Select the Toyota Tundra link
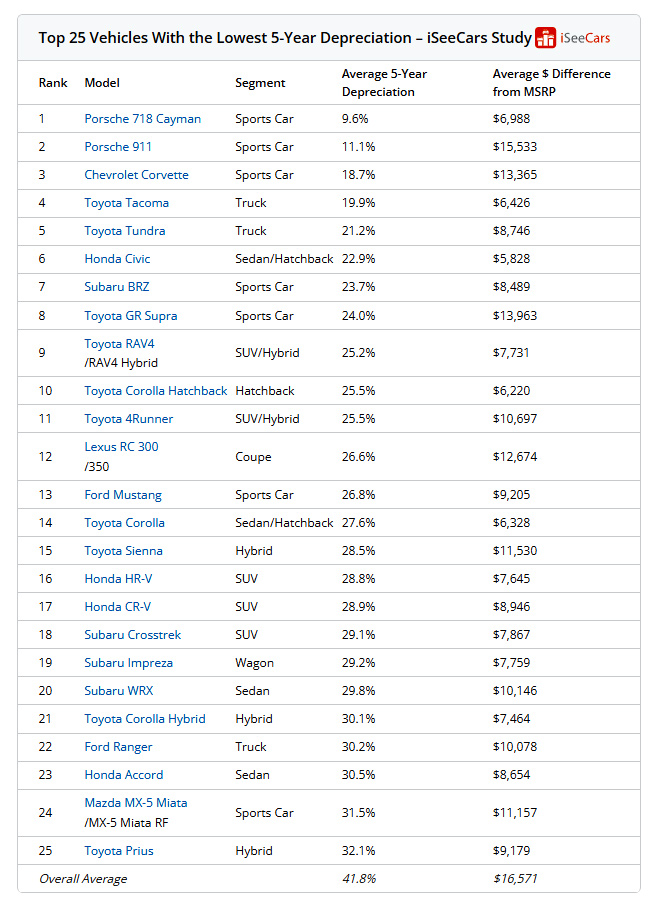The width and height of the screenshot is (652, 907). coord(125,231)
